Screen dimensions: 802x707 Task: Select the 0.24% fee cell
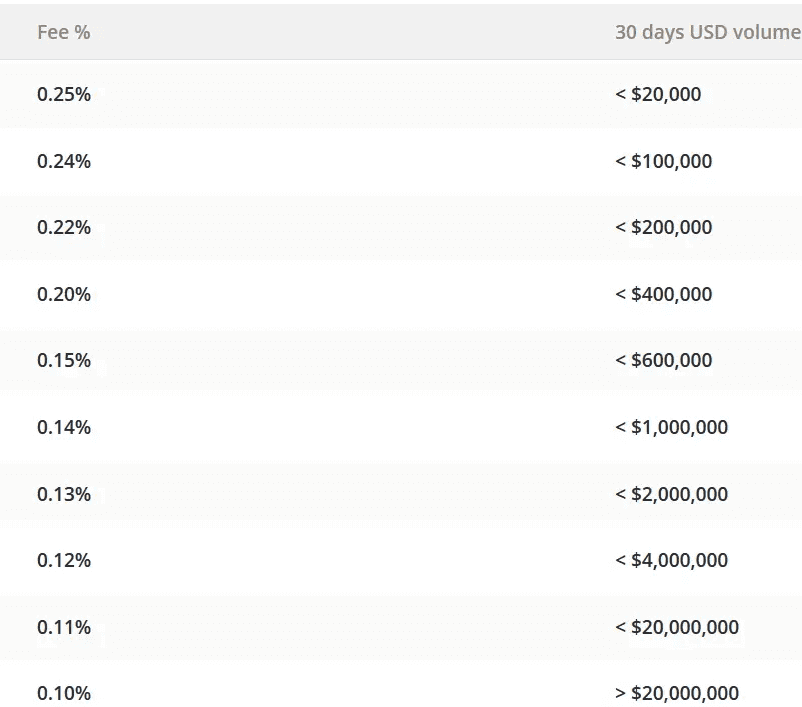(64, 161)
